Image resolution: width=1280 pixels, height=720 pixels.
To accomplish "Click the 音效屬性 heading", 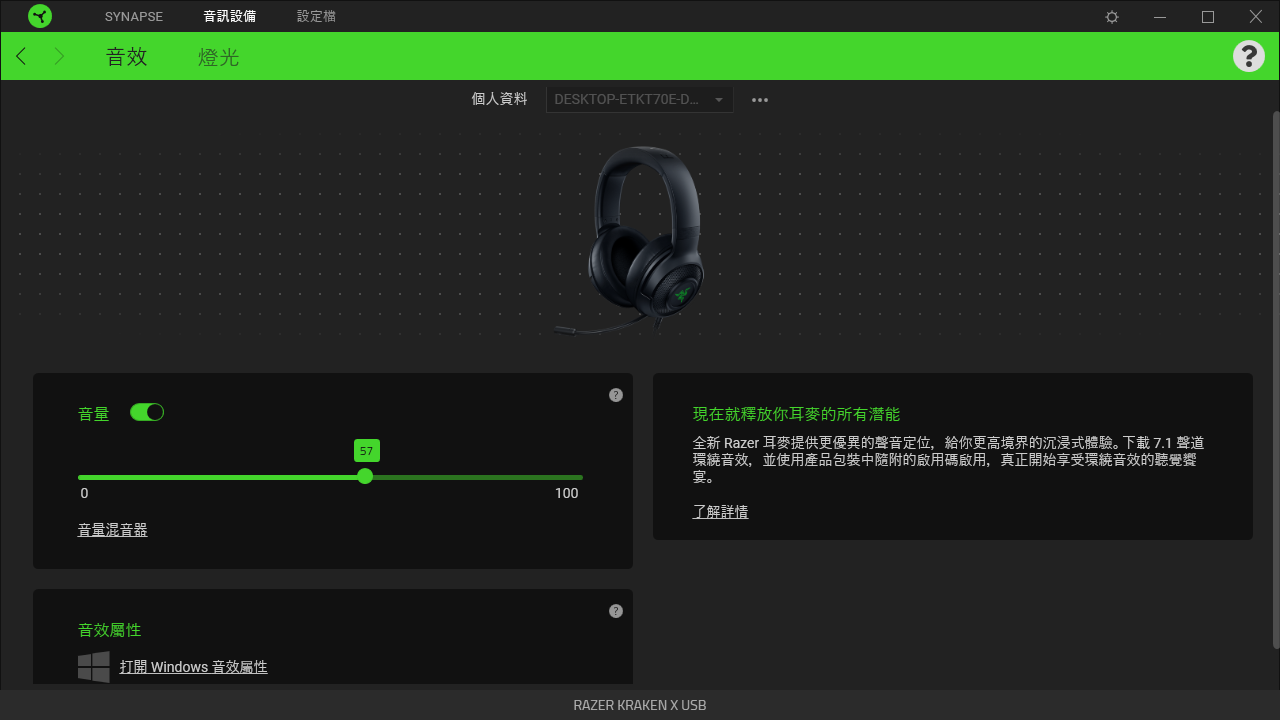I will 110,630.
